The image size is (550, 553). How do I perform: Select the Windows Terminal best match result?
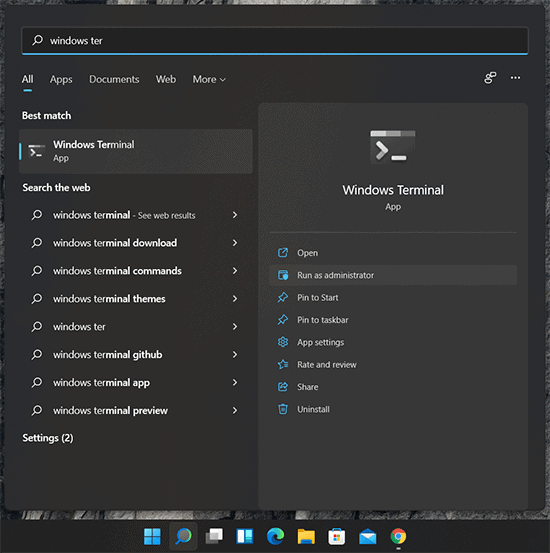coord(136,151)
